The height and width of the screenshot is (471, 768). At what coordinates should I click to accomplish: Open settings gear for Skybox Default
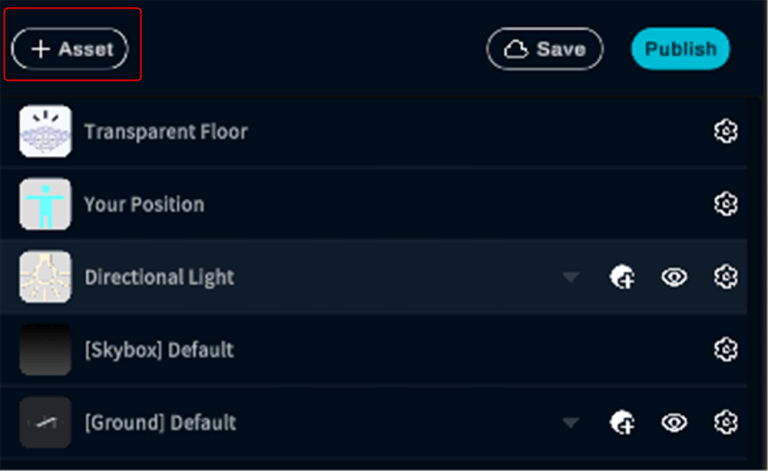[726, 350]
